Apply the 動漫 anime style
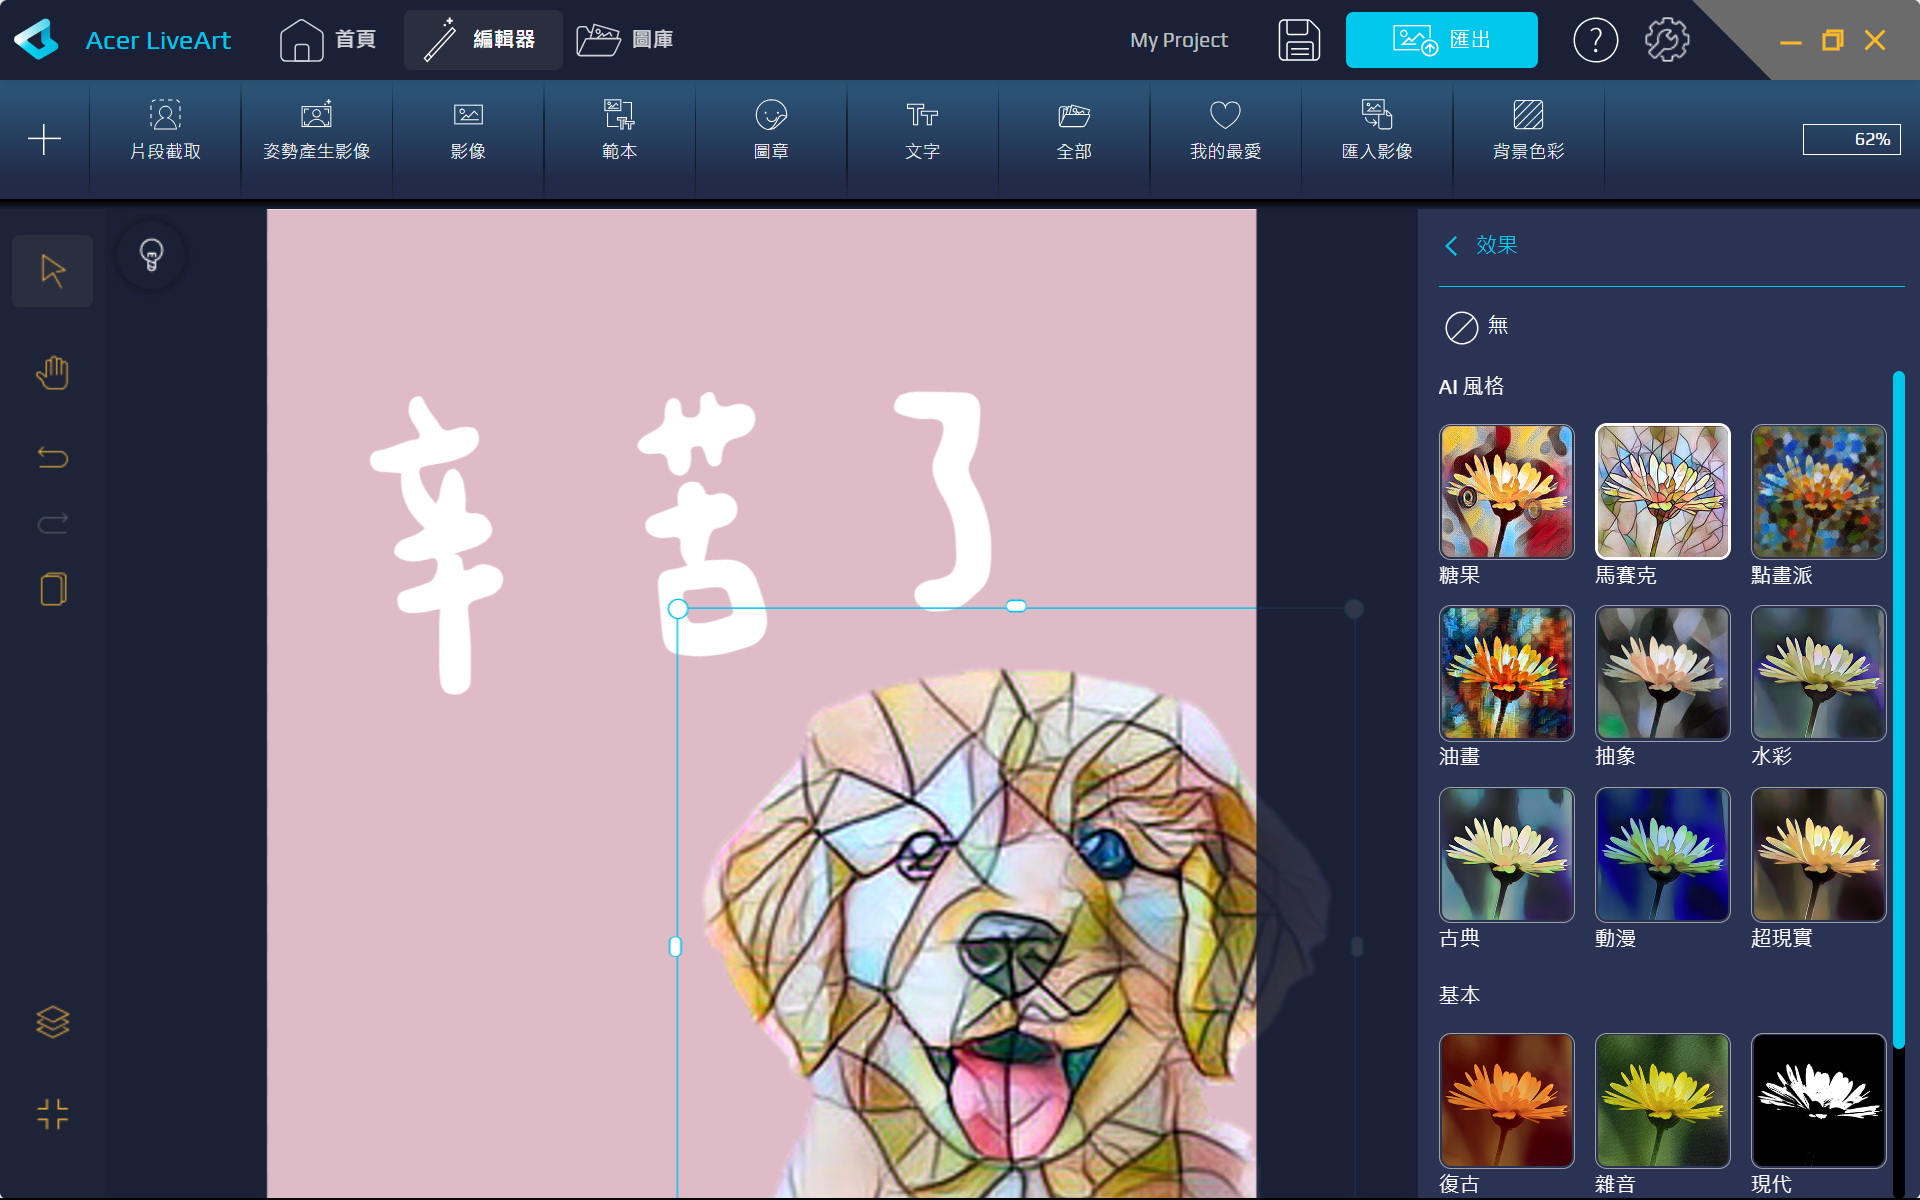Screen dimensions: 1920x1200 coord(1662,855)
